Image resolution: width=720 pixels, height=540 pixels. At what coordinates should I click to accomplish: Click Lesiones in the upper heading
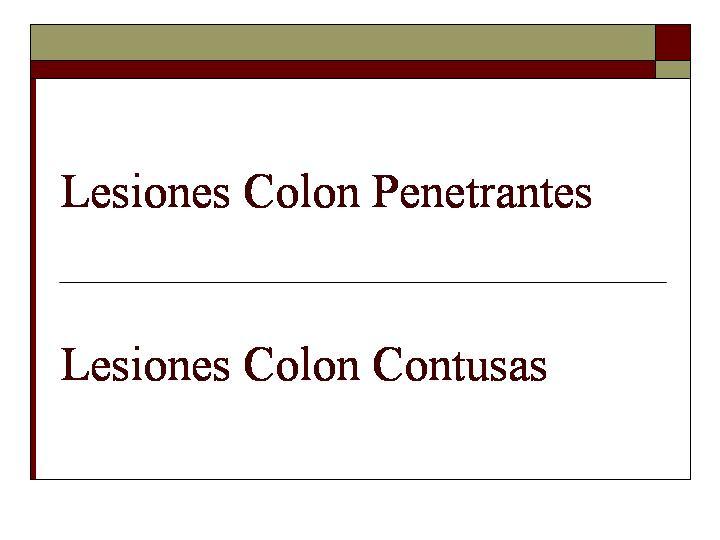145,191
